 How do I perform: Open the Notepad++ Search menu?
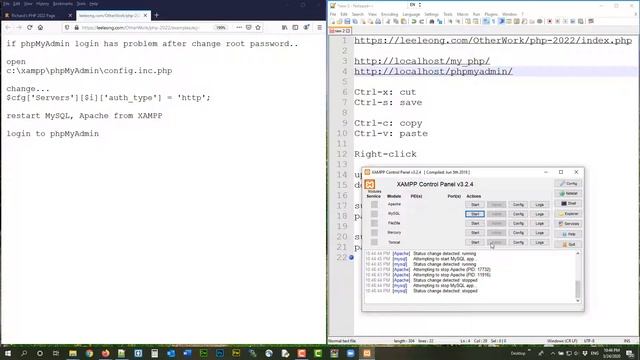pyautogui.click(x=358, y=14)
